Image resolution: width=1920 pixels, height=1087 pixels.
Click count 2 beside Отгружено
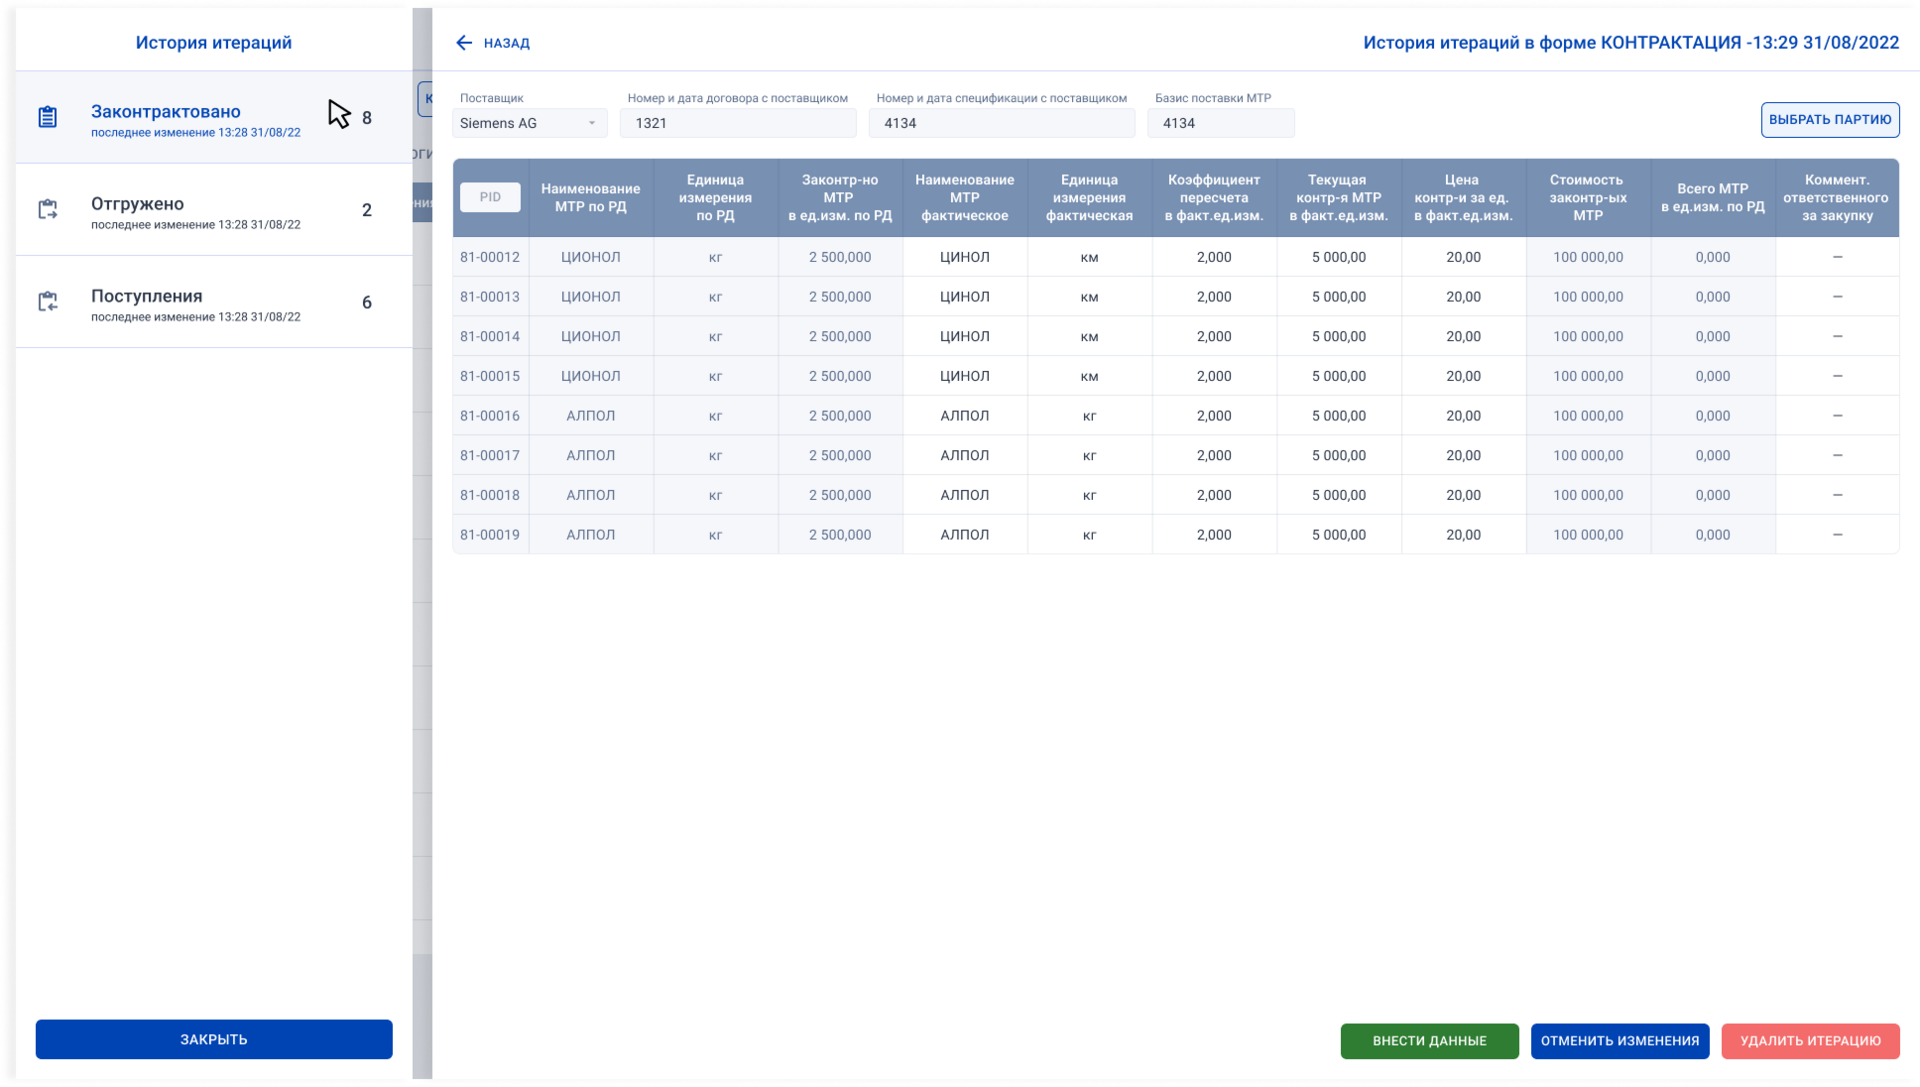click(x=367, y=210)
